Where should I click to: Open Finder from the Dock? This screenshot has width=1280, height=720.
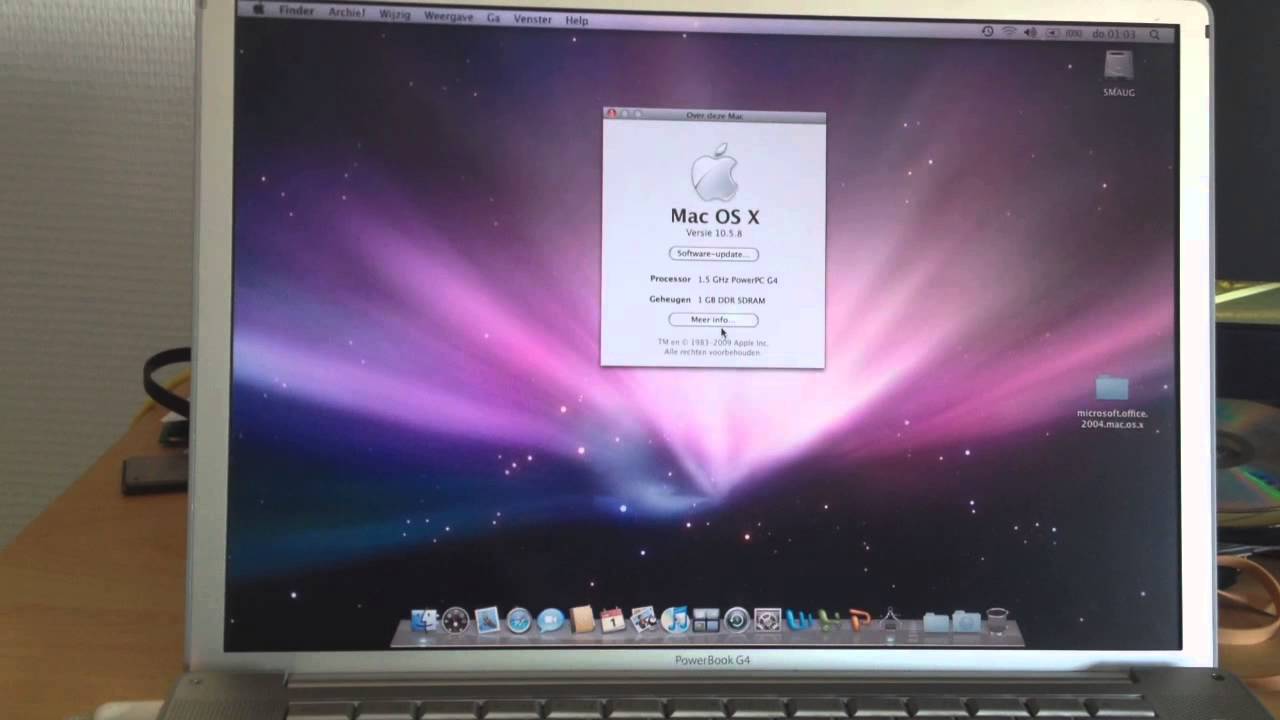coord(424,621)
